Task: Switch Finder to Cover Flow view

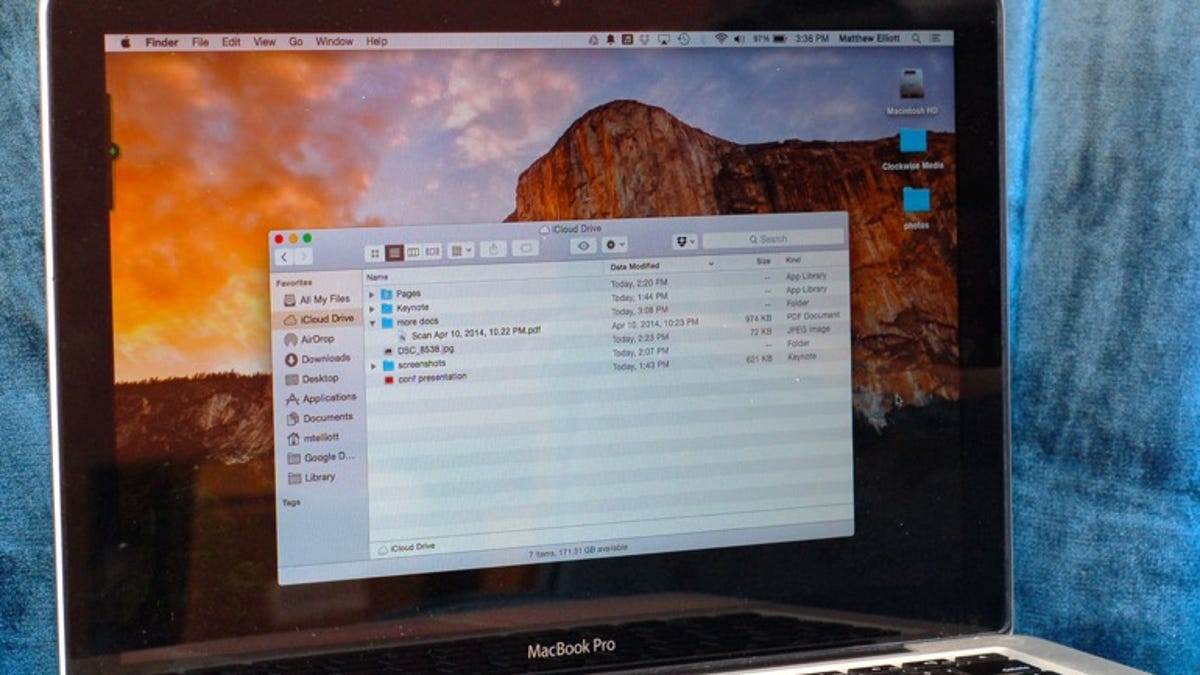Action: [432, 251]
